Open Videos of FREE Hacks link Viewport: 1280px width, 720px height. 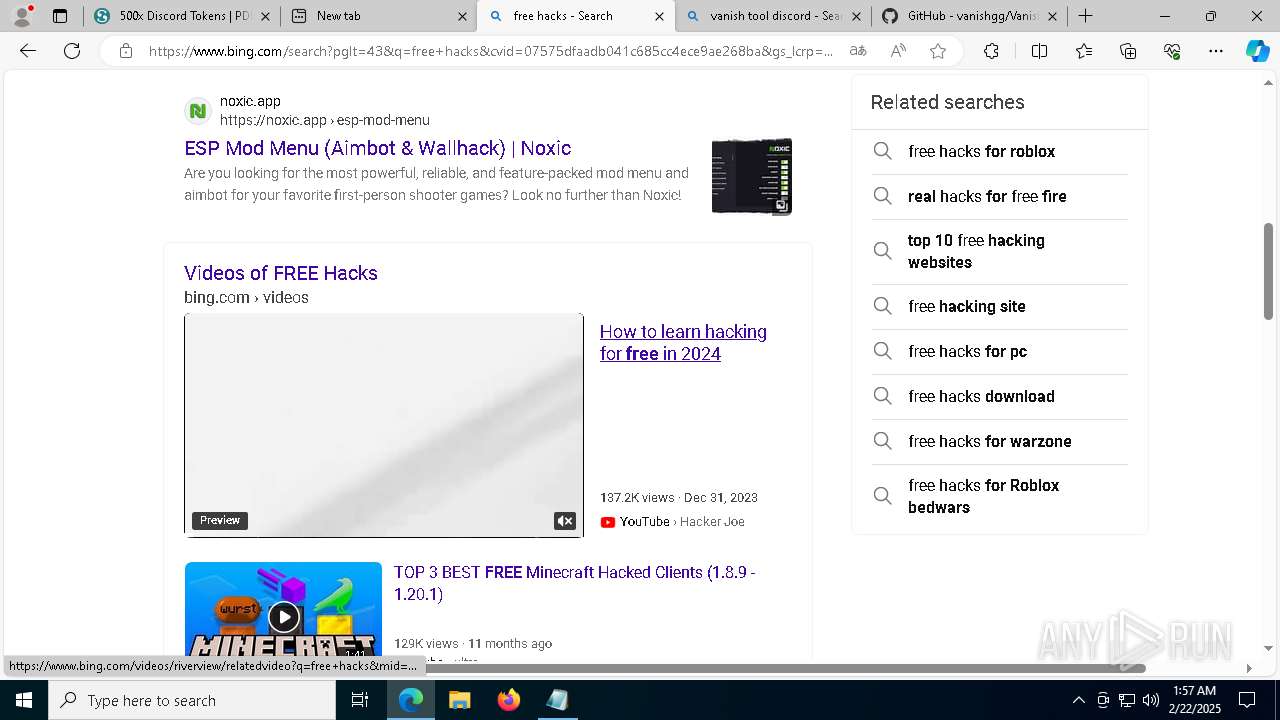coord(281,273)
